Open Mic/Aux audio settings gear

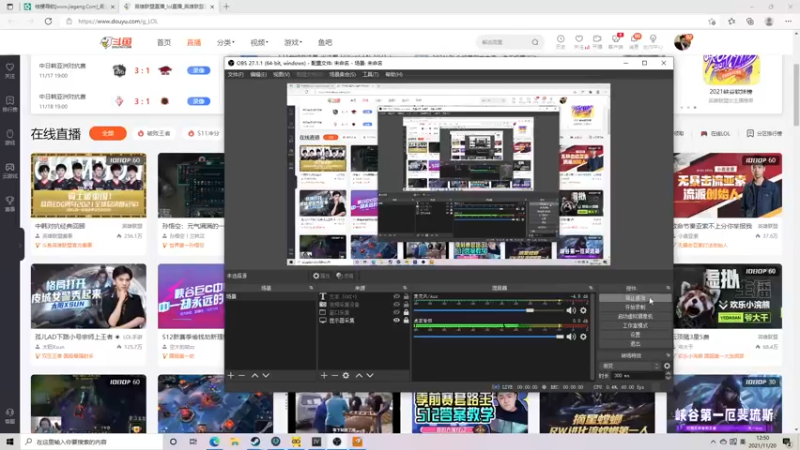[583, 310]
